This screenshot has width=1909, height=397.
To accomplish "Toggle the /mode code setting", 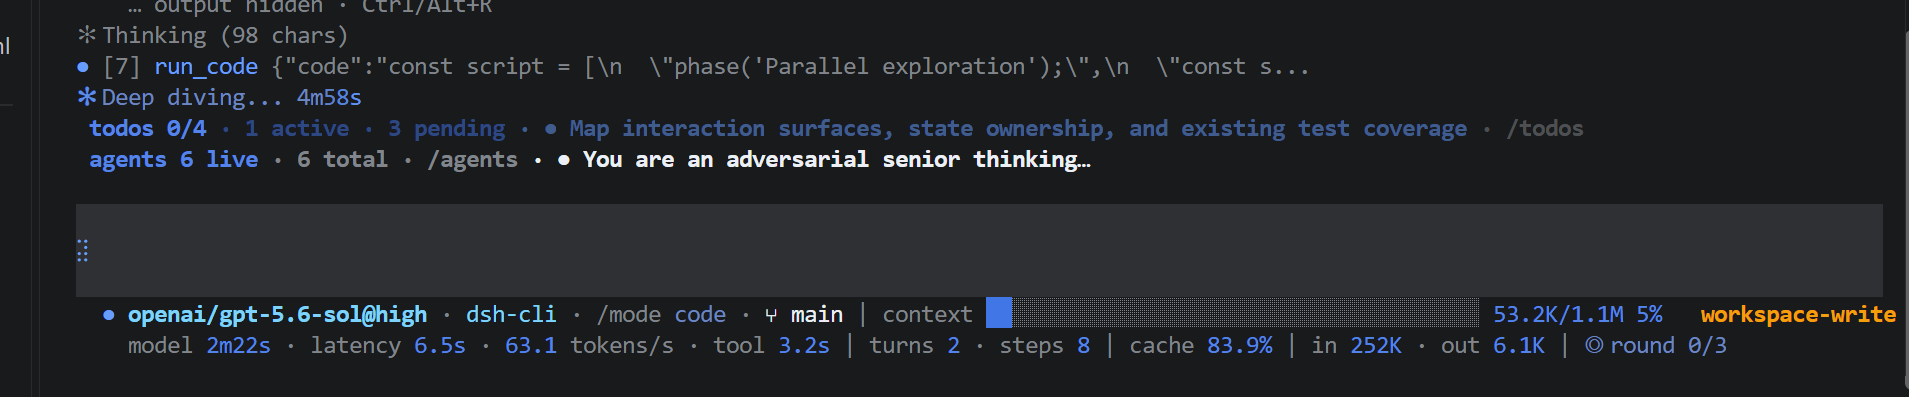I will pos(661,315).
